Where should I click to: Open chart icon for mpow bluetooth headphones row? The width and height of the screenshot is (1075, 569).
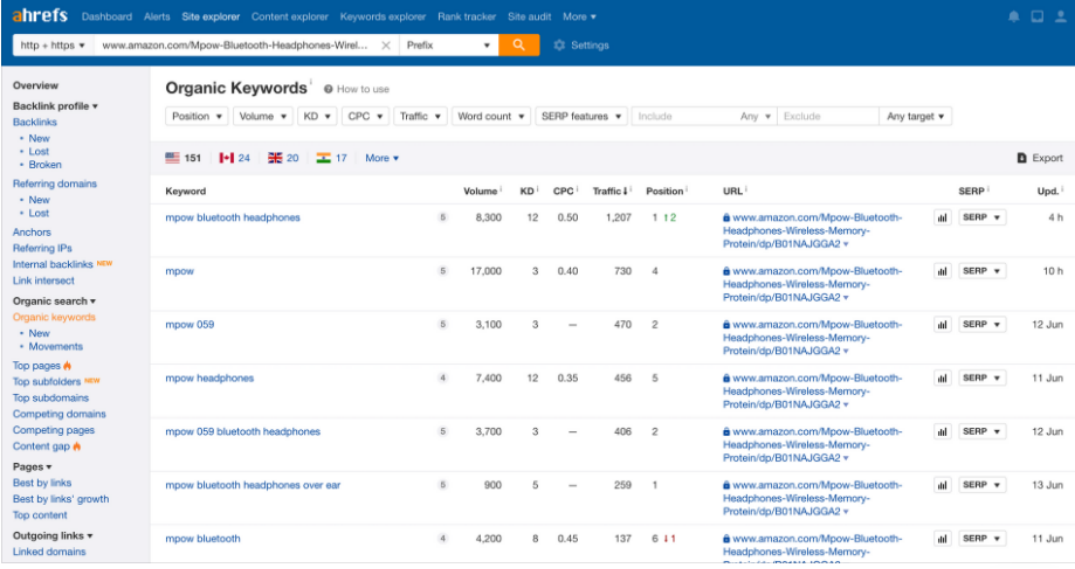coord(943,217)
